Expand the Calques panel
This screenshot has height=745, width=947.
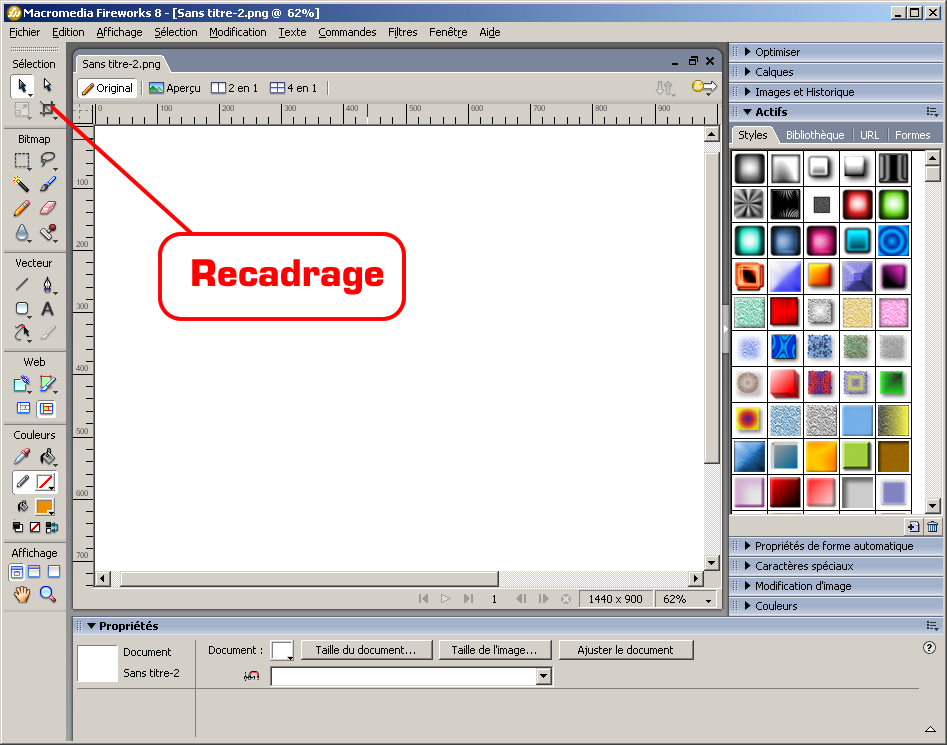(x=774, y=72)
